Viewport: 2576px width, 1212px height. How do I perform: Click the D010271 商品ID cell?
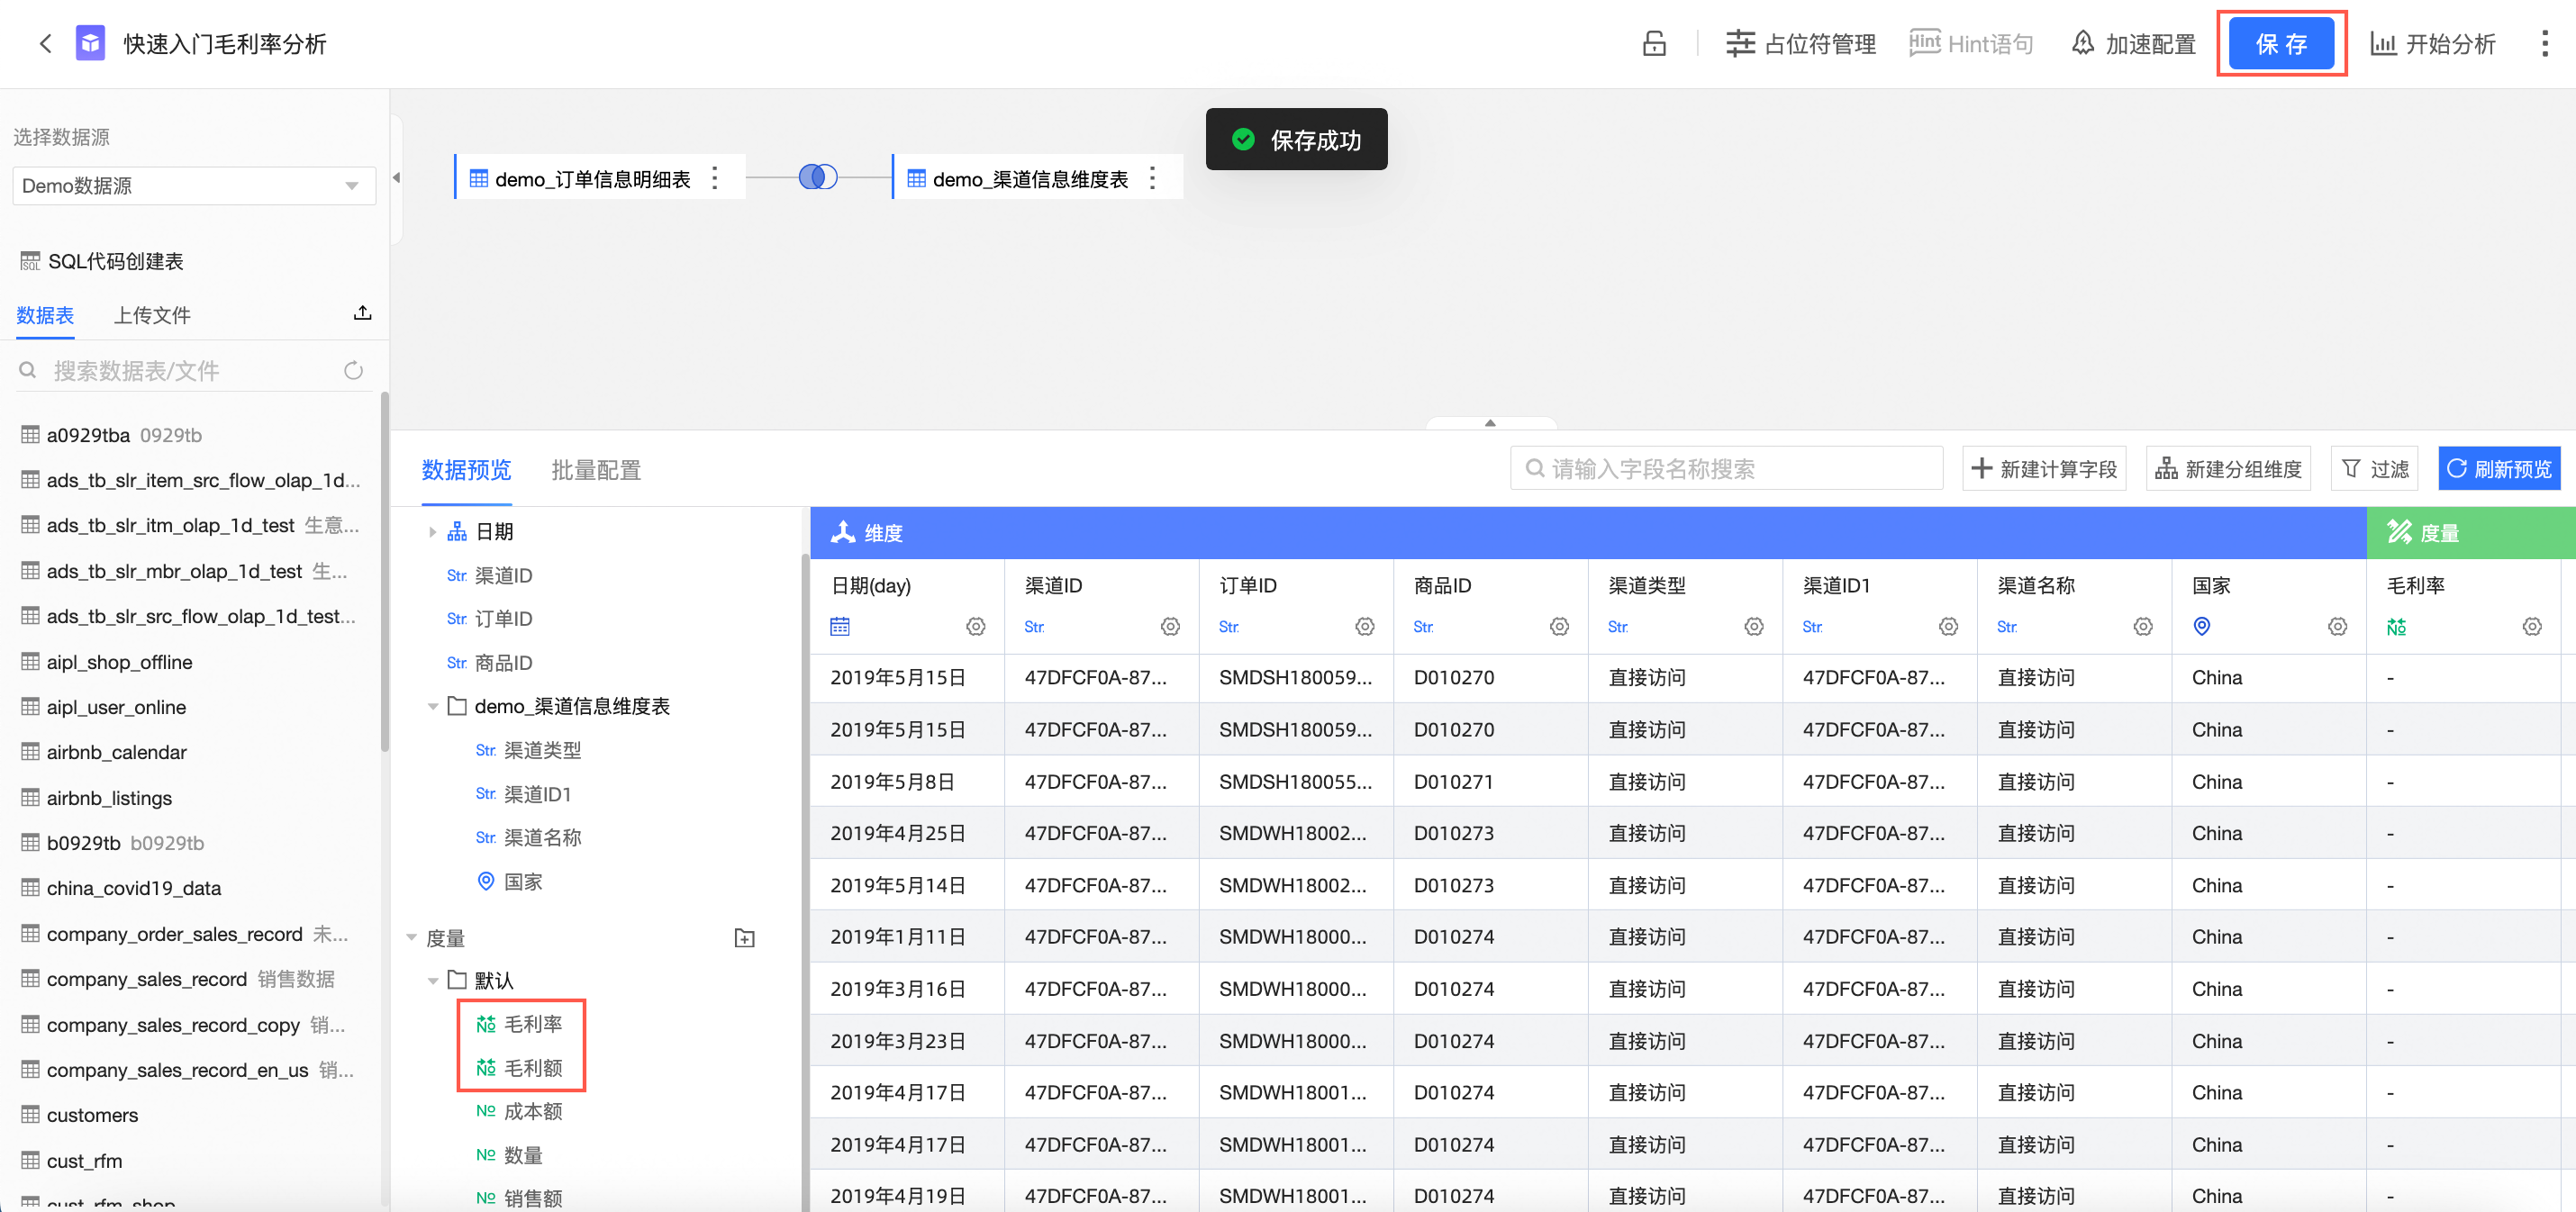click(x=1490, y=782)
